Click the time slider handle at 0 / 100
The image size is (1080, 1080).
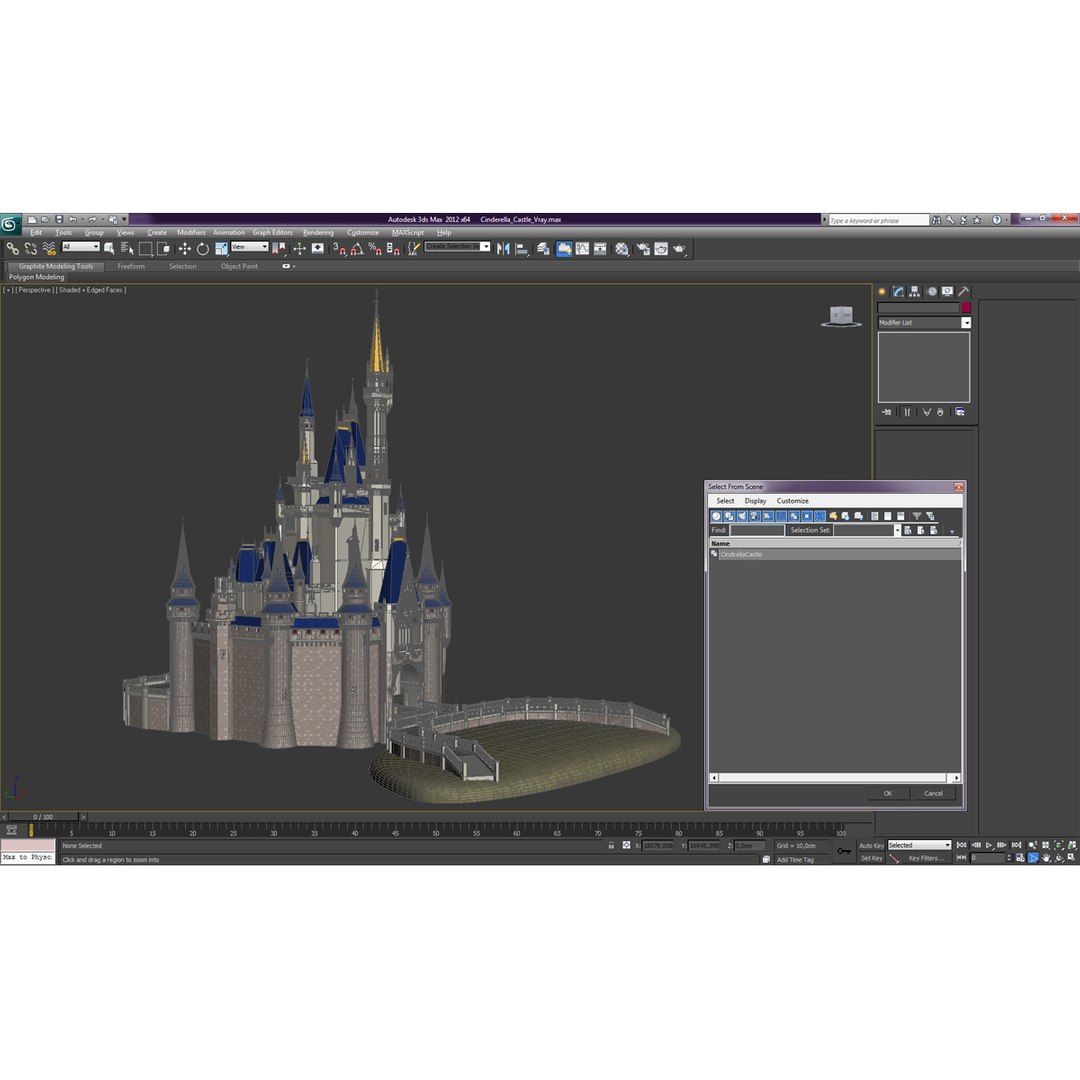tap(43, 817)
